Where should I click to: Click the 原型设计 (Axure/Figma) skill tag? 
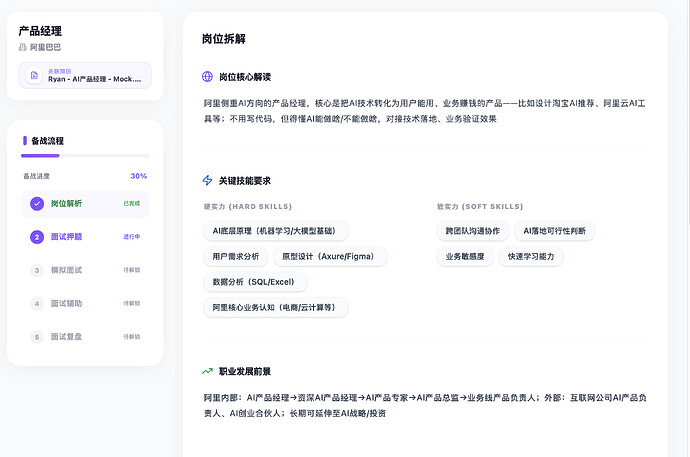click(330, 256)
